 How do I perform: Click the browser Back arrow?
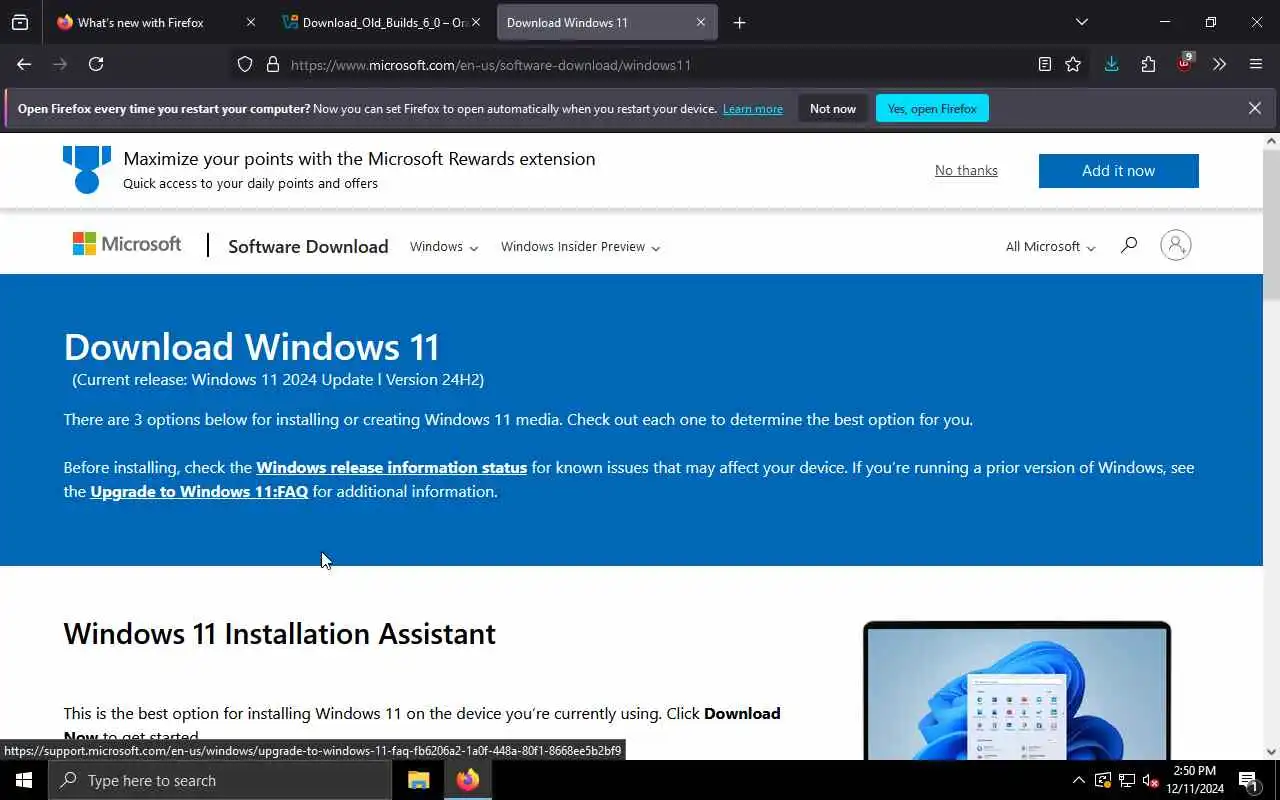[24, 64]
